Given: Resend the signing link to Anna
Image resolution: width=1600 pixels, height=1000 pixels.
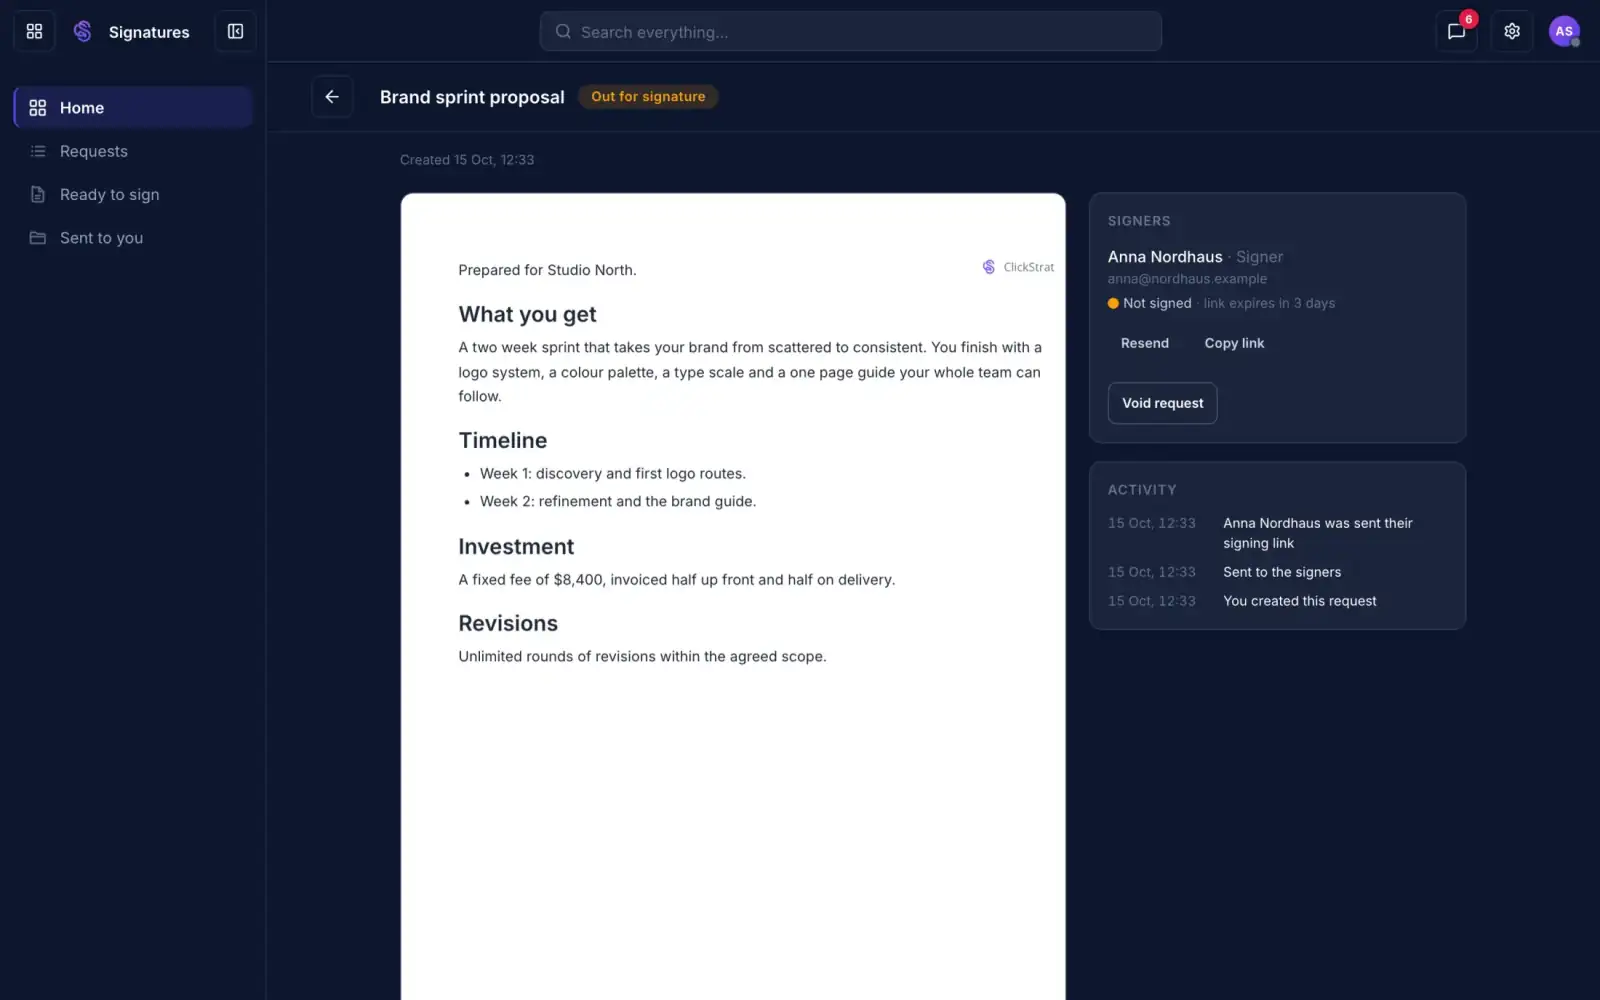Looking at the screenshot, I should coord(1144,343).
